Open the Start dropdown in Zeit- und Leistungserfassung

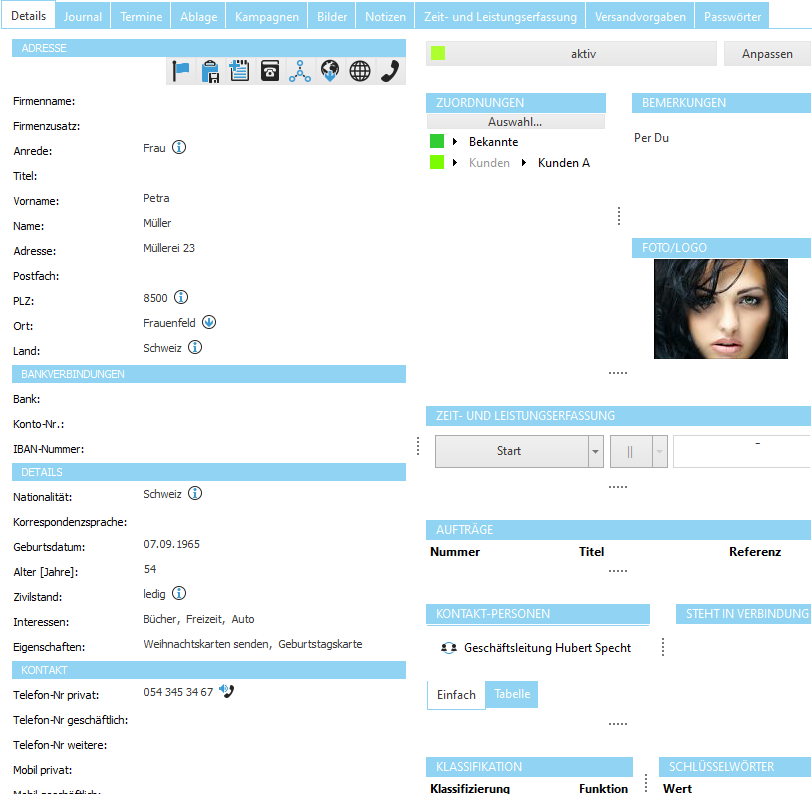click(597, 451)
